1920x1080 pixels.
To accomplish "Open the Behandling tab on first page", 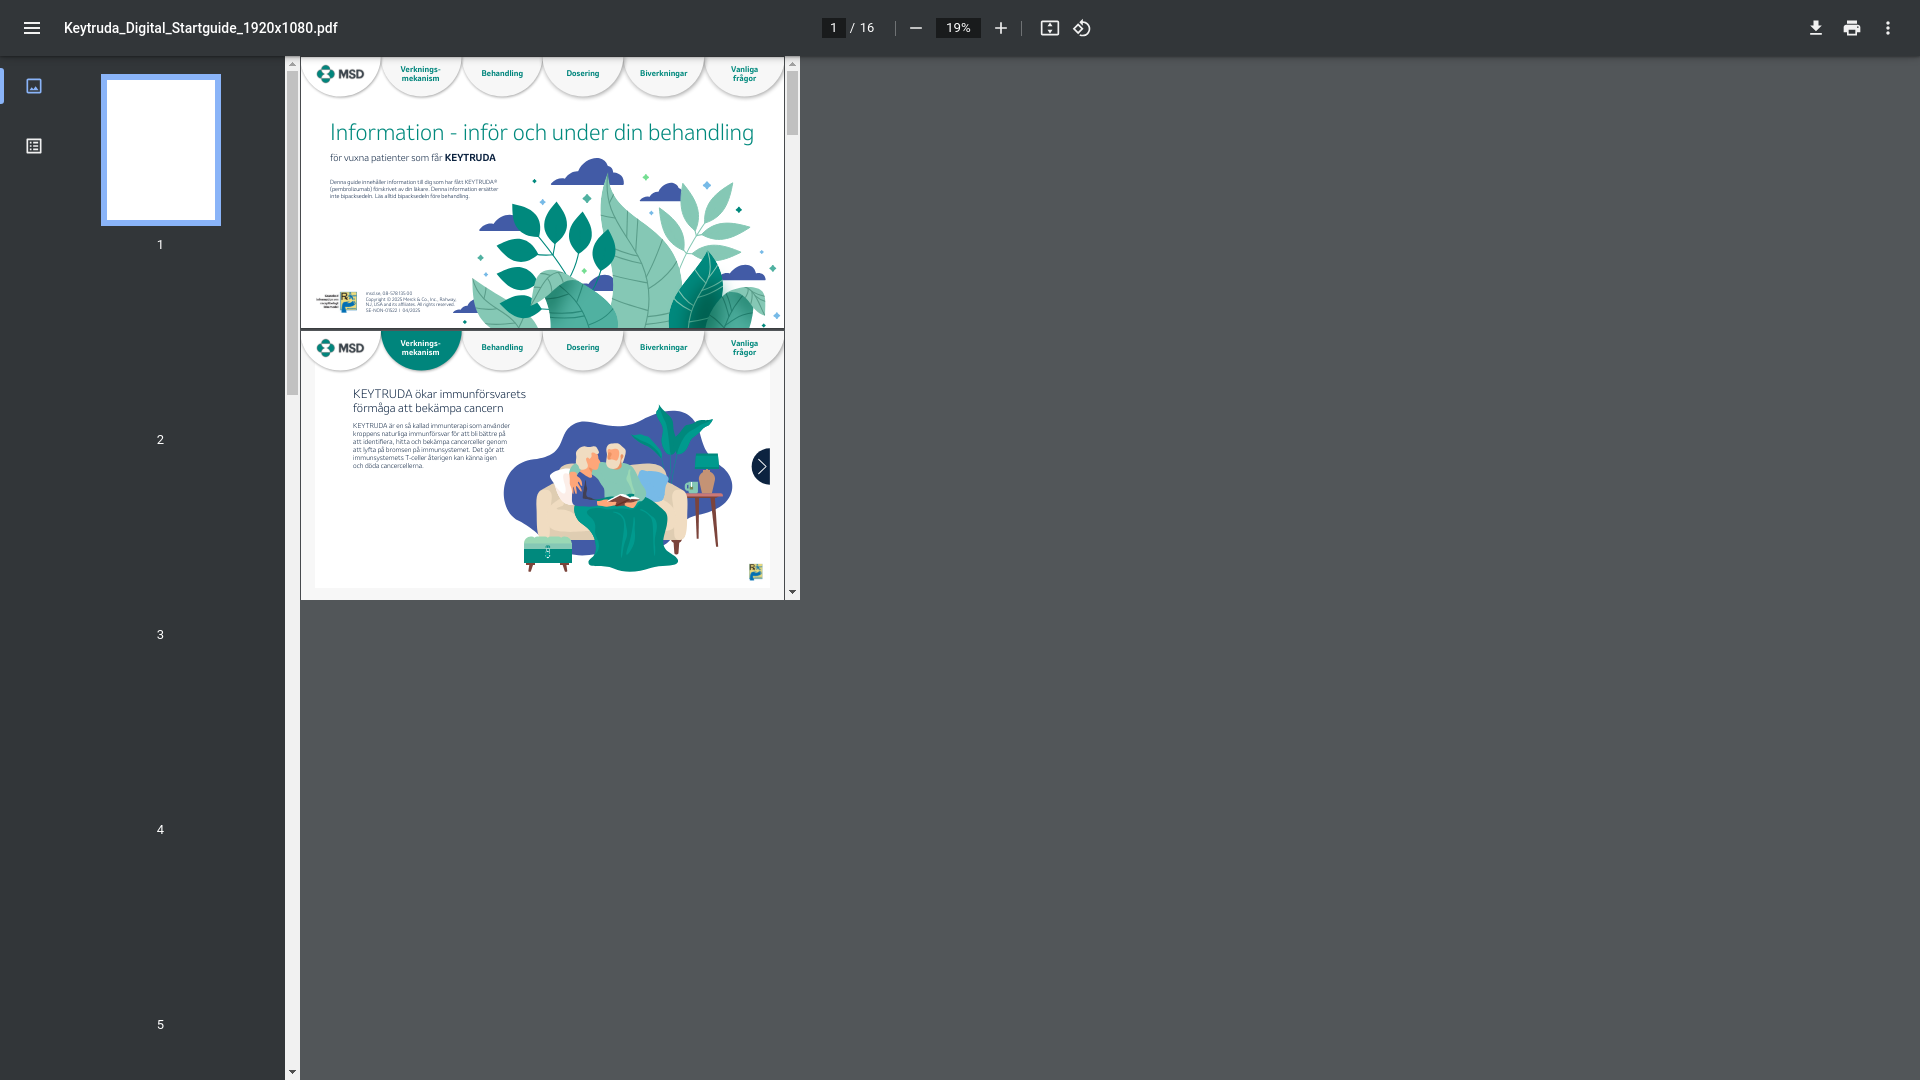I will 502,74.
